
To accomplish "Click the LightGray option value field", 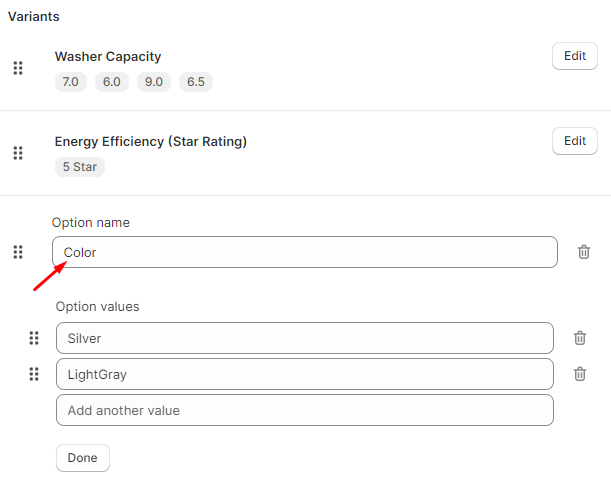I will pos(305,374).
